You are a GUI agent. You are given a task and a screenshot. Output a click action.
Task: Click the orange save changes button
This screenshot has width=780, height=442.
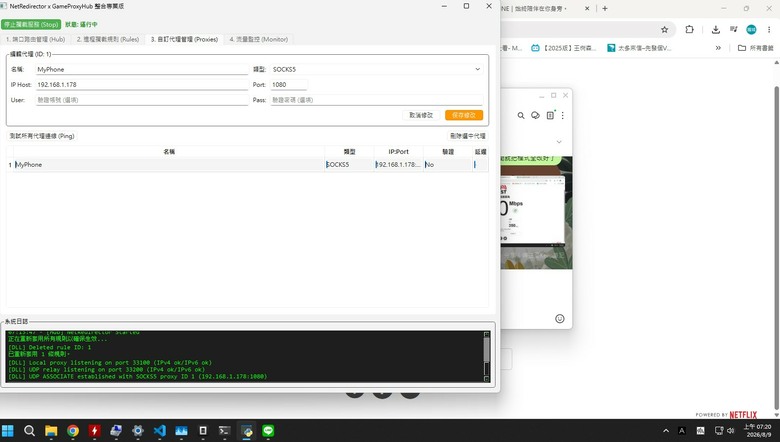tap(464, 115)
